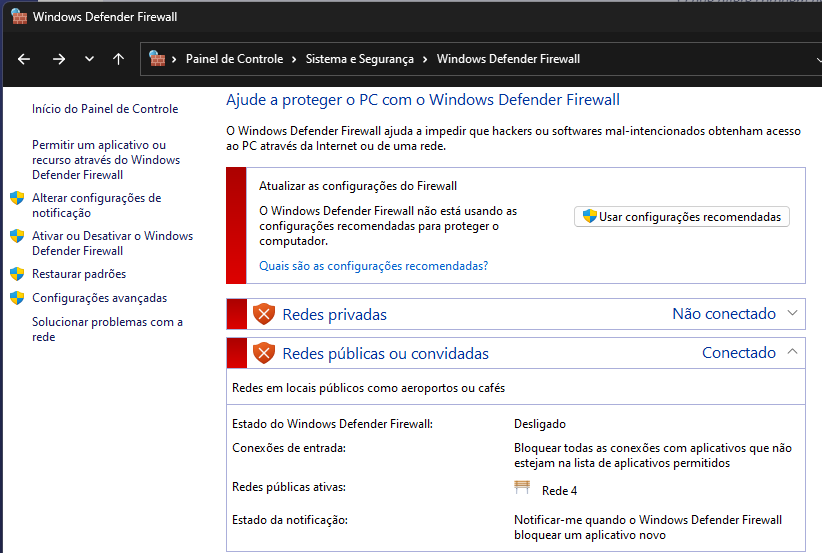Click the Desligado firewall state value
The width and height of the screenshot is (822, 553).
(540, 424)
